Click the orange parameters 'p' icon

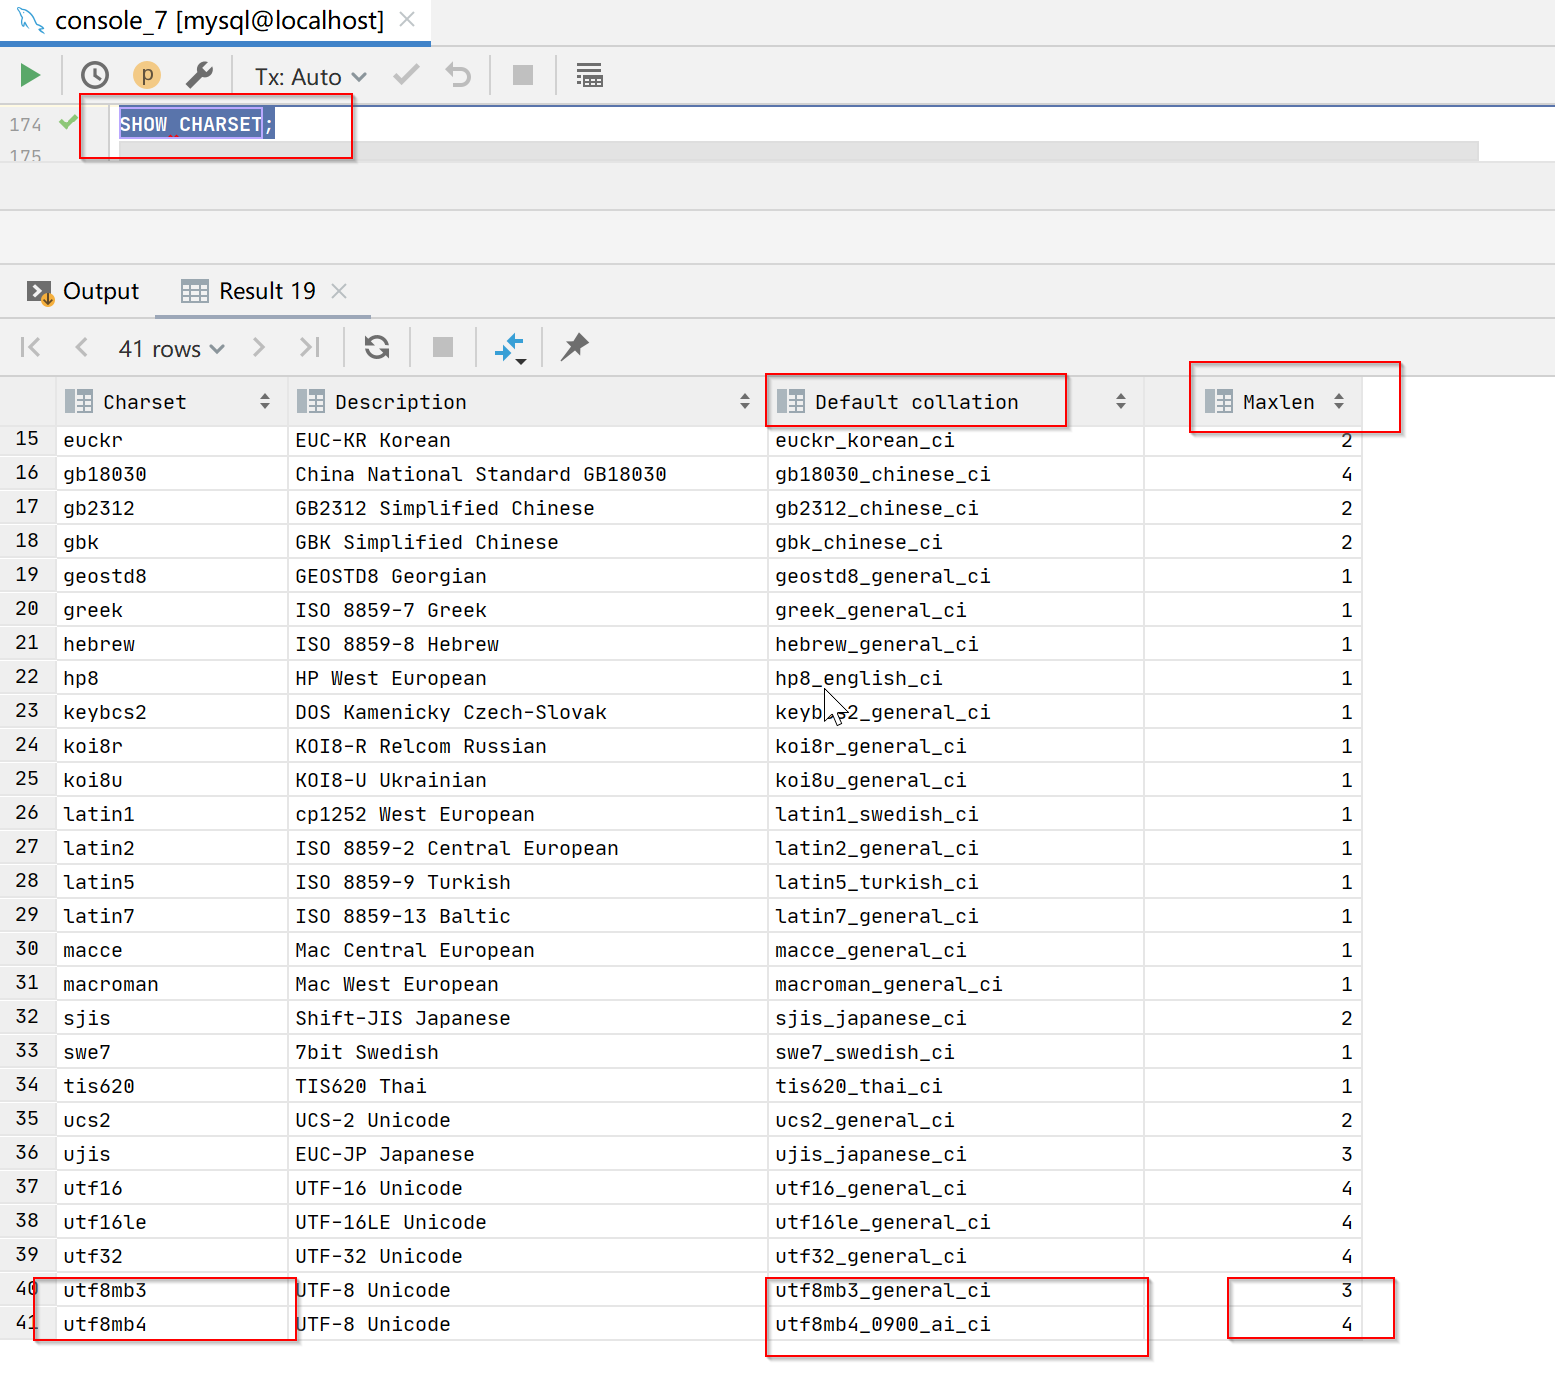147,75
